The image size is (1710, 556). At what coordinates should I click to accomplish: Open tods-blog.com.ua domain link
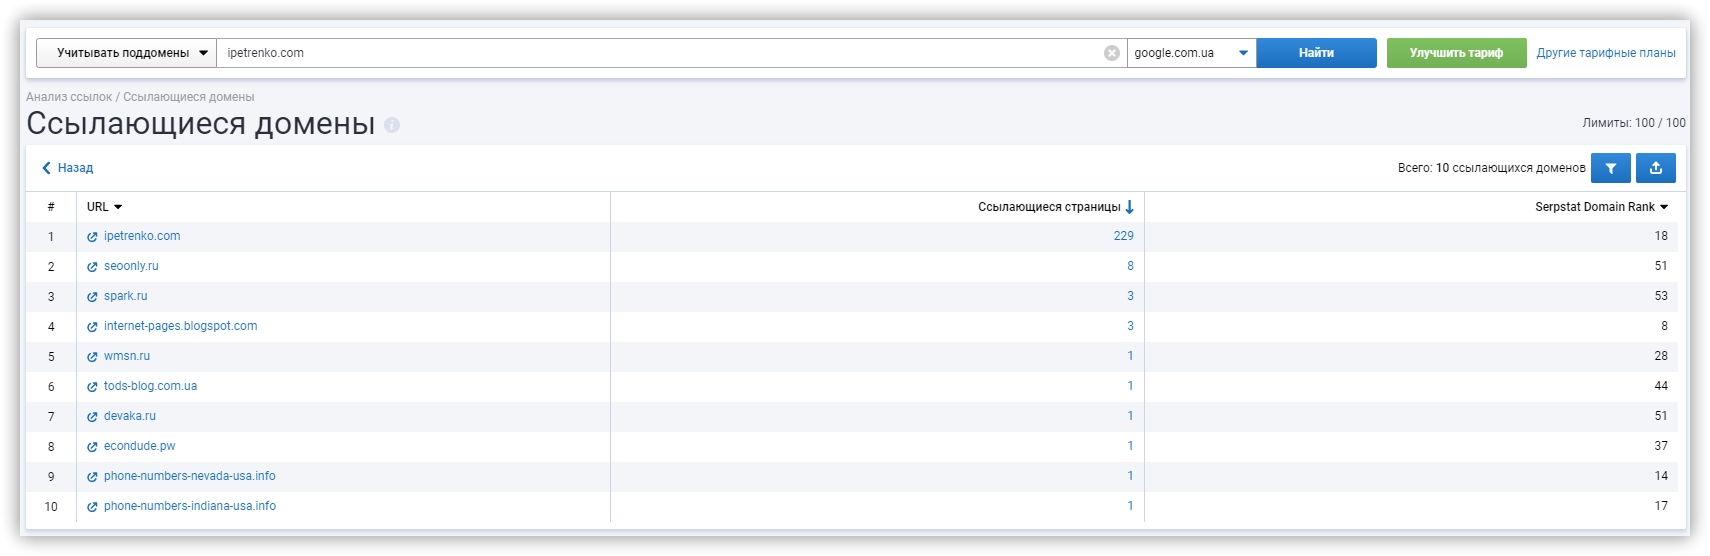coord(151,386)
